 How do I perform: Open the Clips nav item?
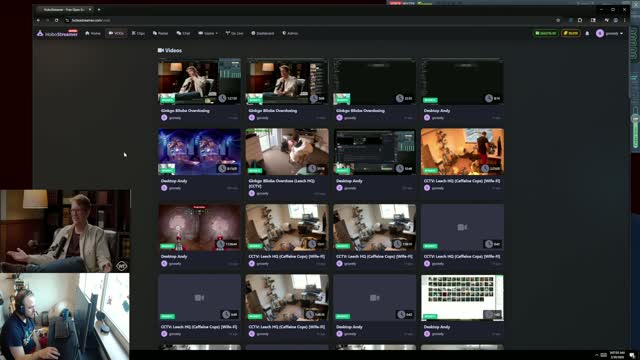click(138, 33)
